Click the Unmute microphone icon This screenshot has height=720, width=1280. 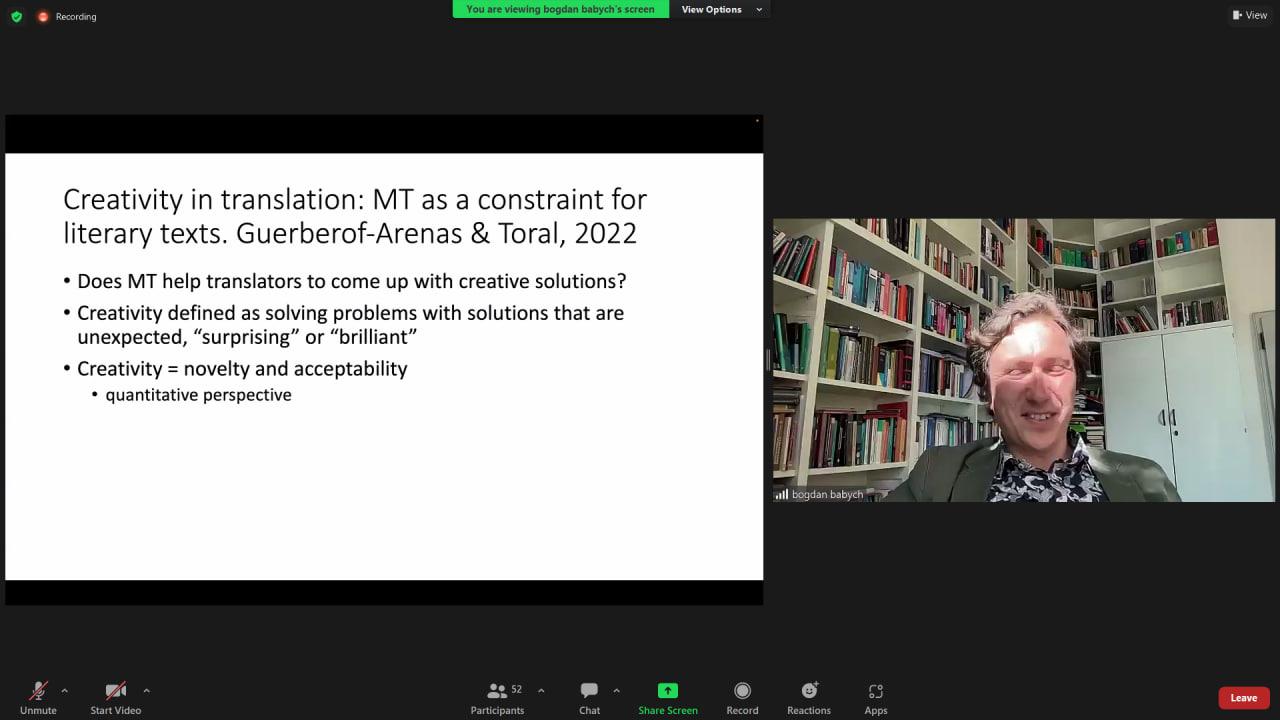click(38, 691)
